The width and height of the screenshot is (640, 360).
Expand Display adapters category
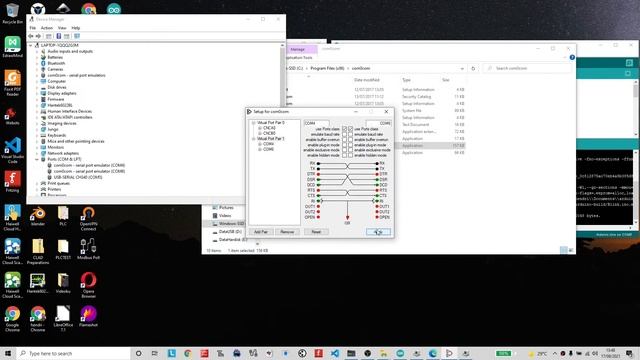click(37, 93)
